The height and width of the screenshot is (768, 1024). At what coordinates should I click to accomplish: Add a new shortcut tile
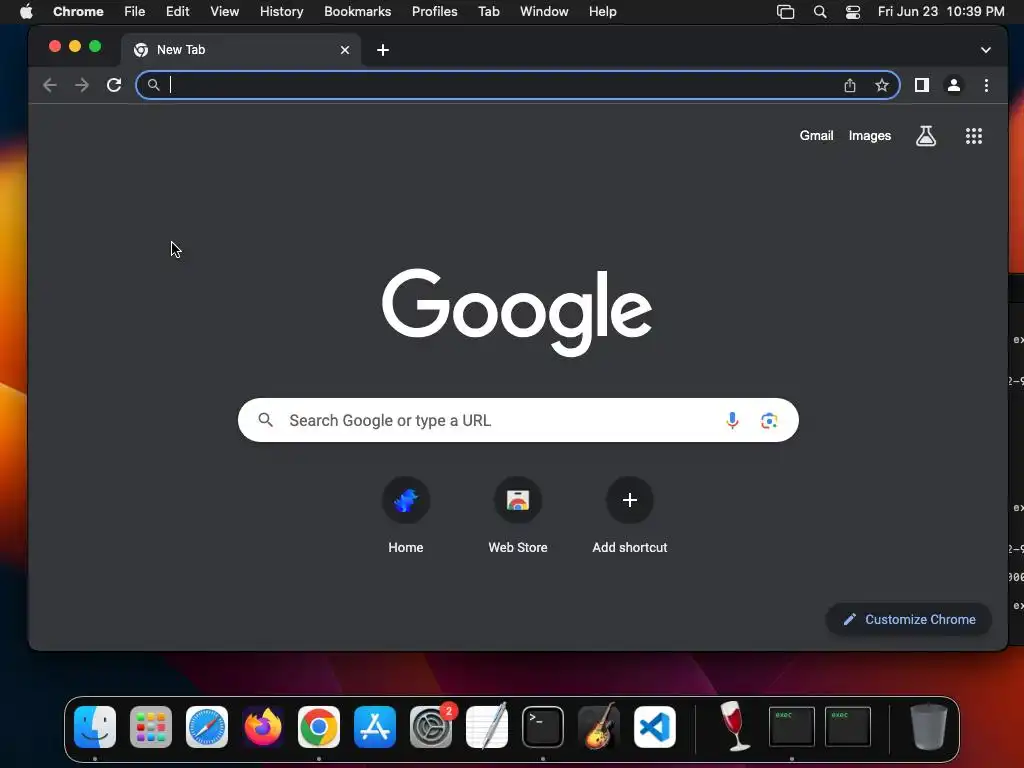coord(630,516)
